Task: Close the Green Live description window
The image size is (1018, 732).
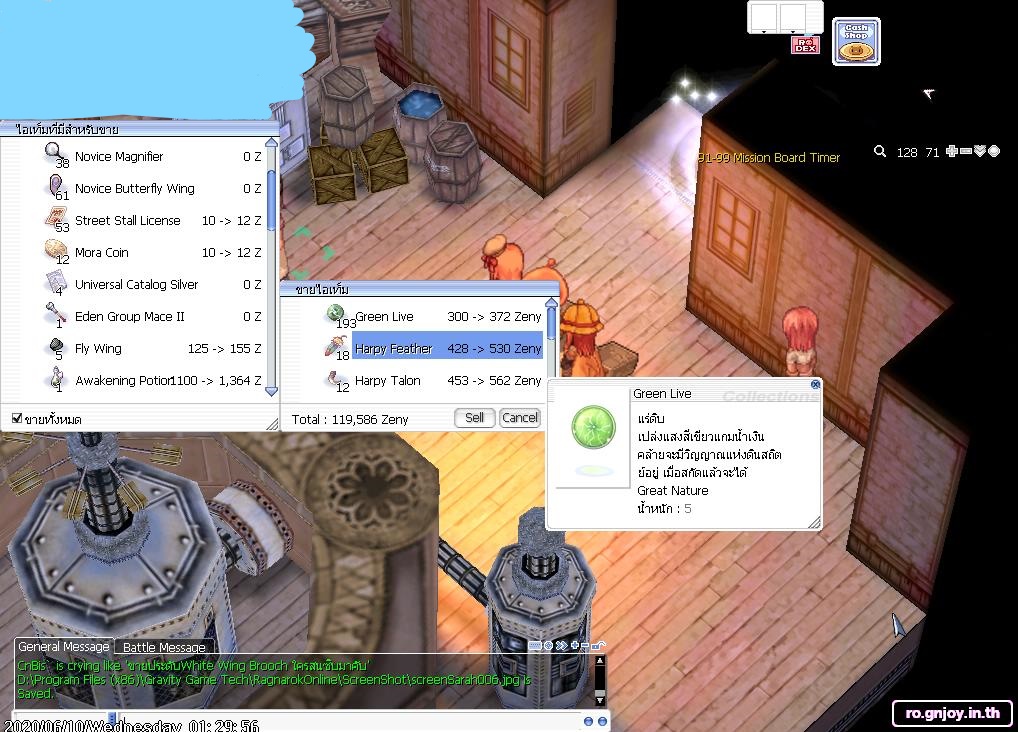Action: [815, 385]
